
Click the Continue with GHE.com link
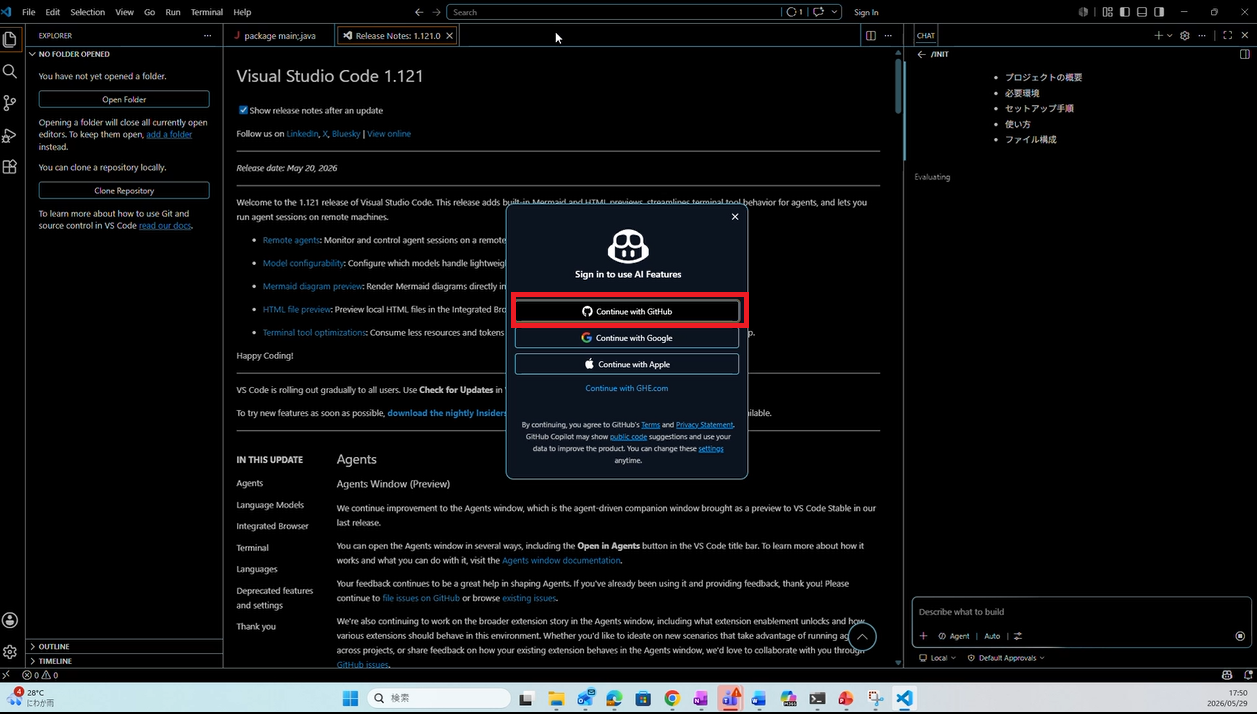pyautogui.click(x=627, y=388)
